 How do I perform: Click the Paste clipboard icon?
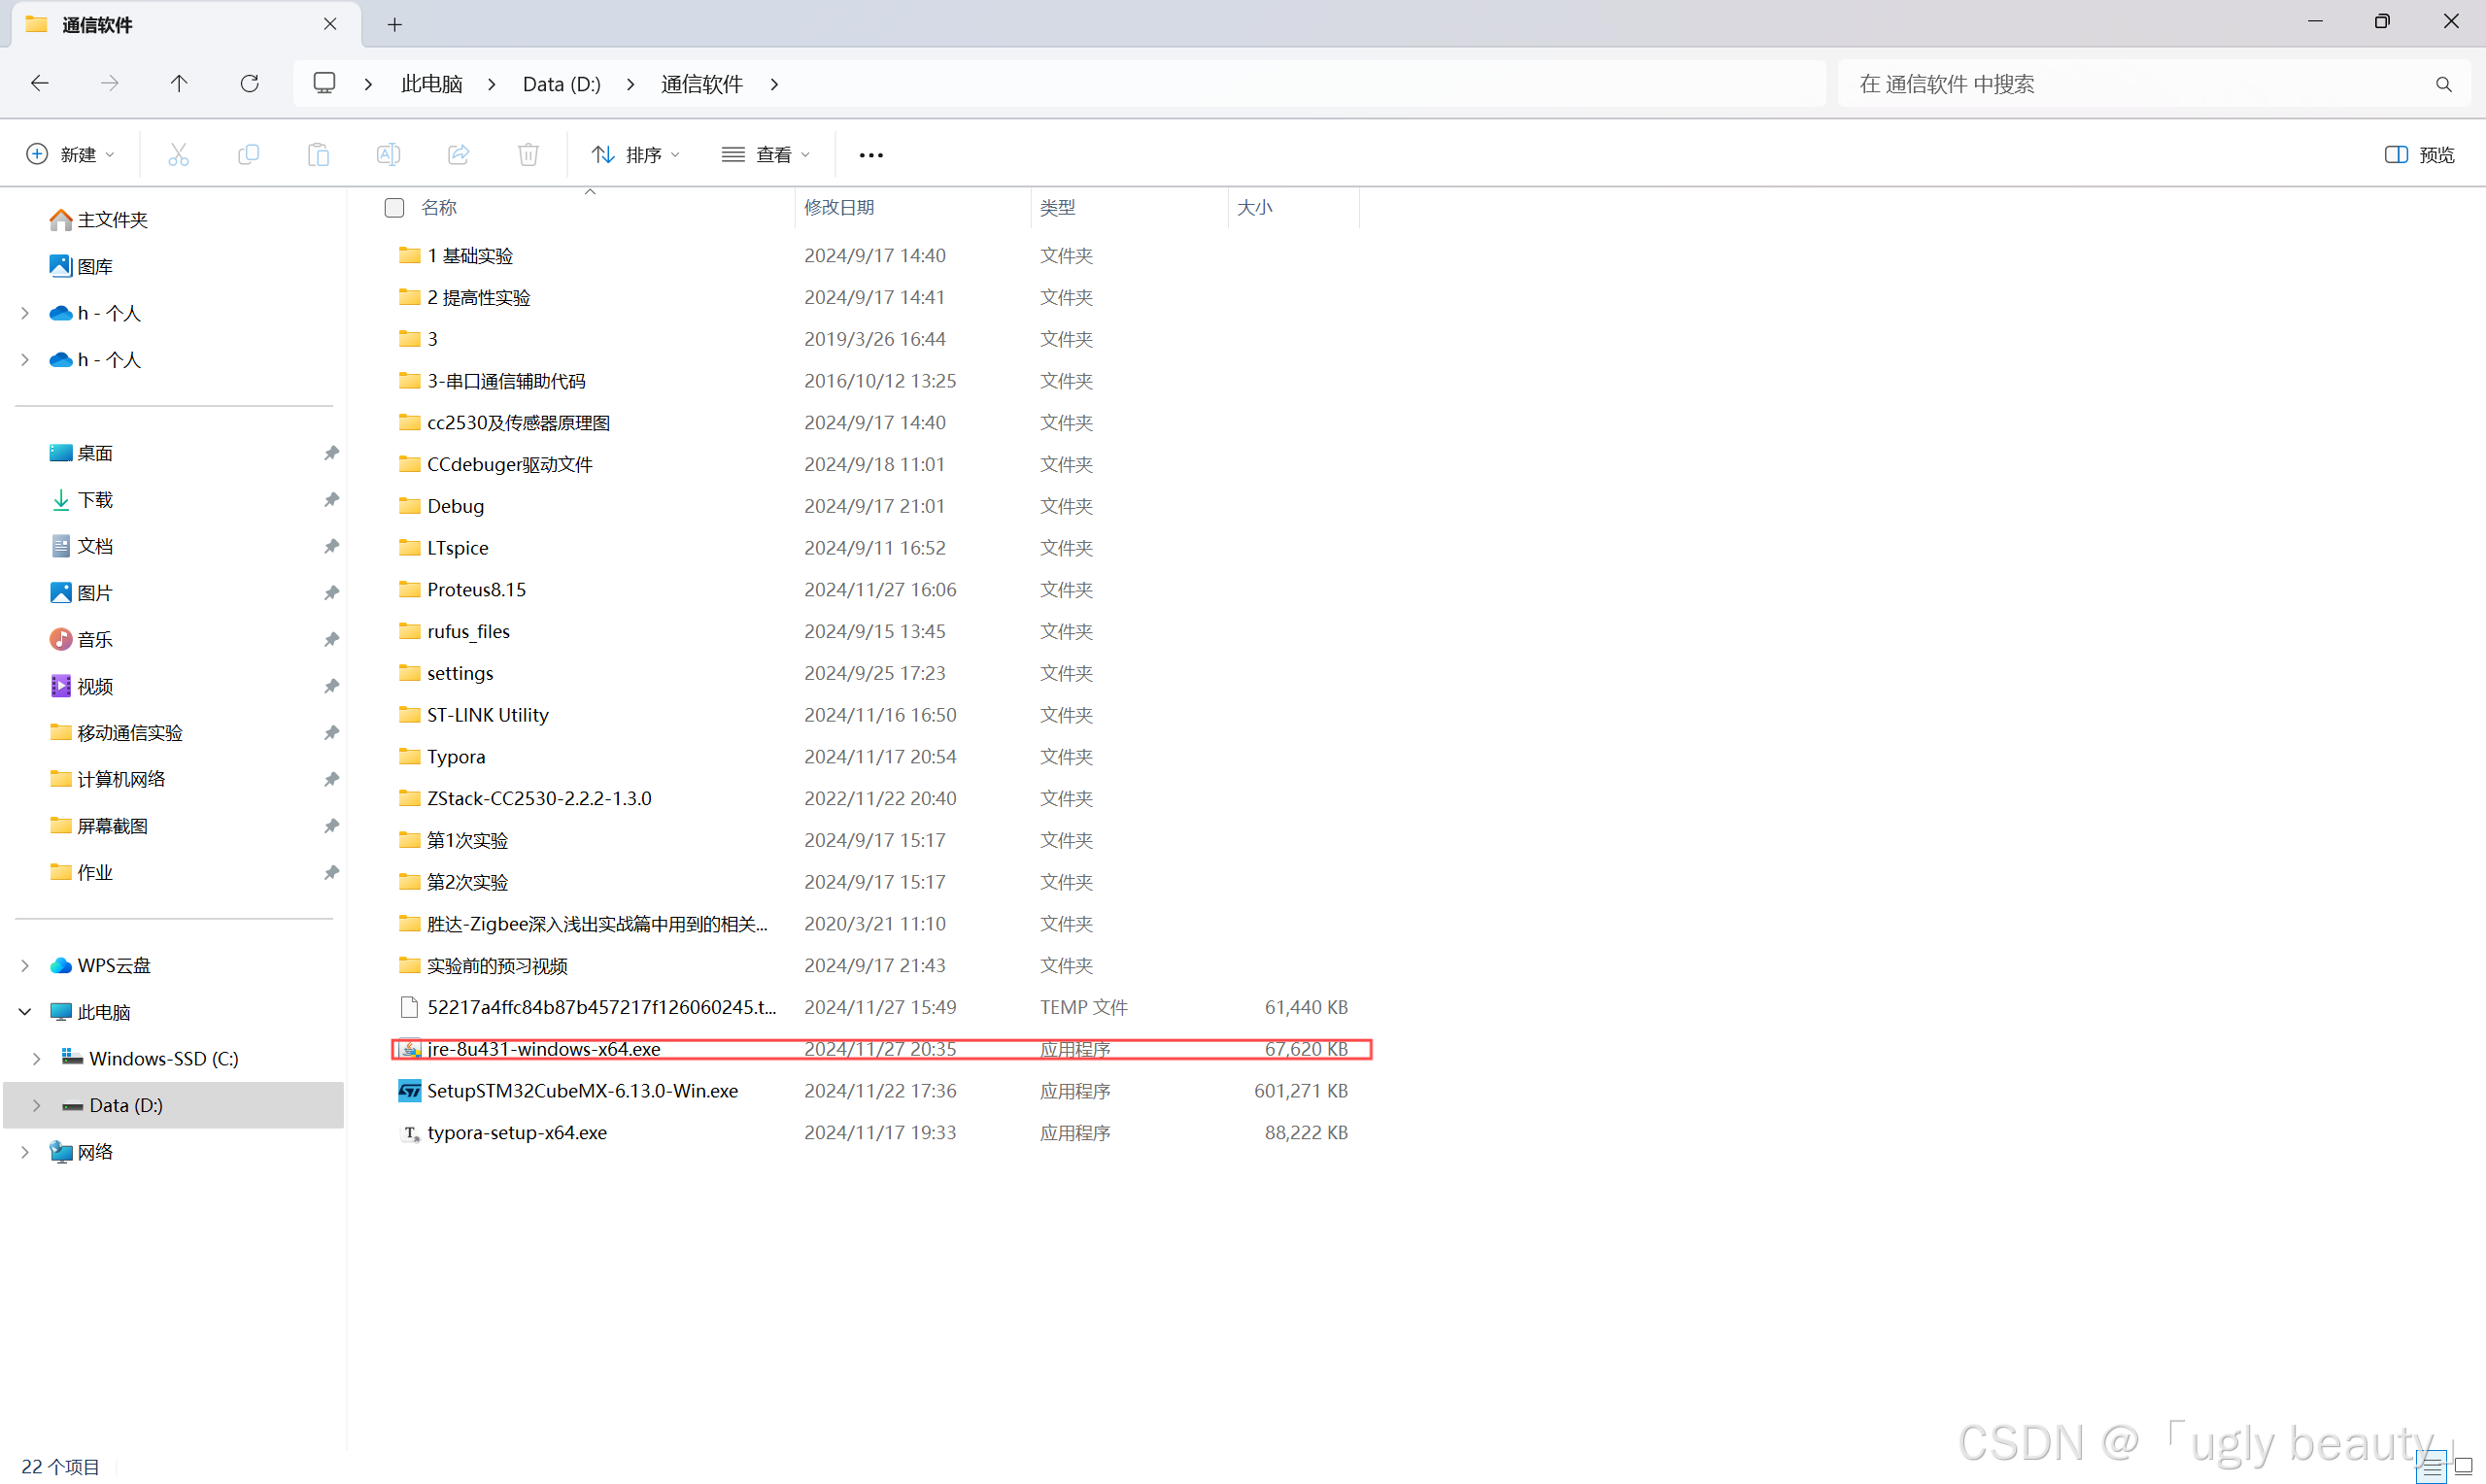point(318,154)
